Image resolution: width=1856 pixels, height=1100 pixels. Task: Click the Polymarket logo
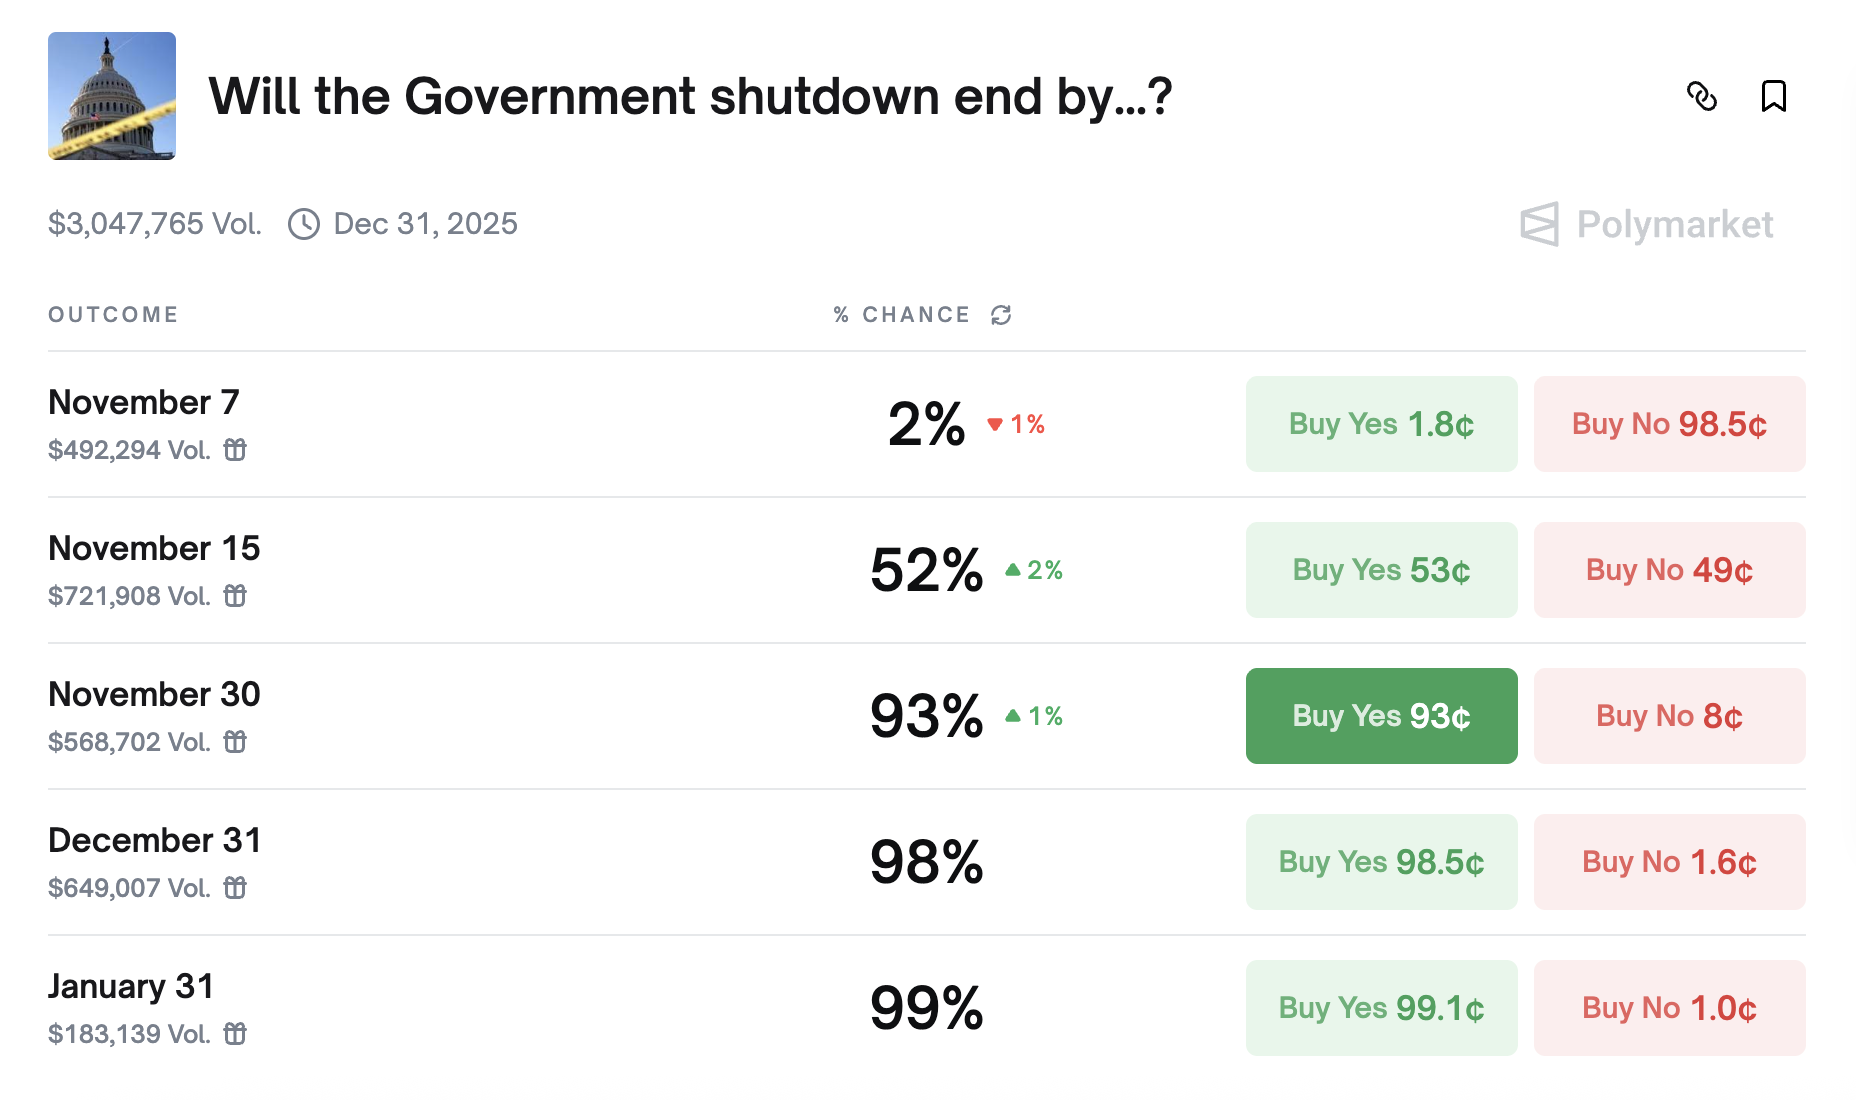1646,224
